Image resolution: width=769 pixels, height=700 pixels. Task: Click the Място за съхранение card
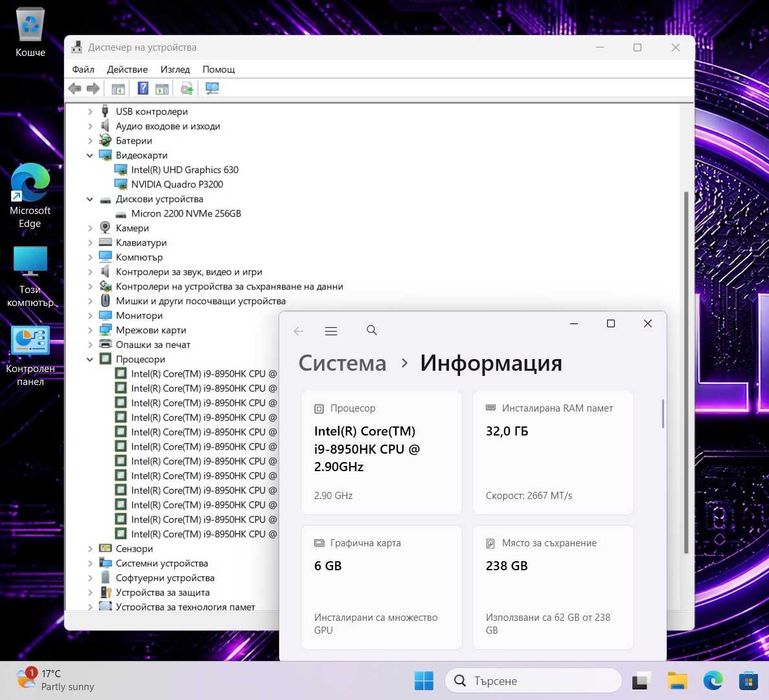pyautogui.click(x=553, y=587)
